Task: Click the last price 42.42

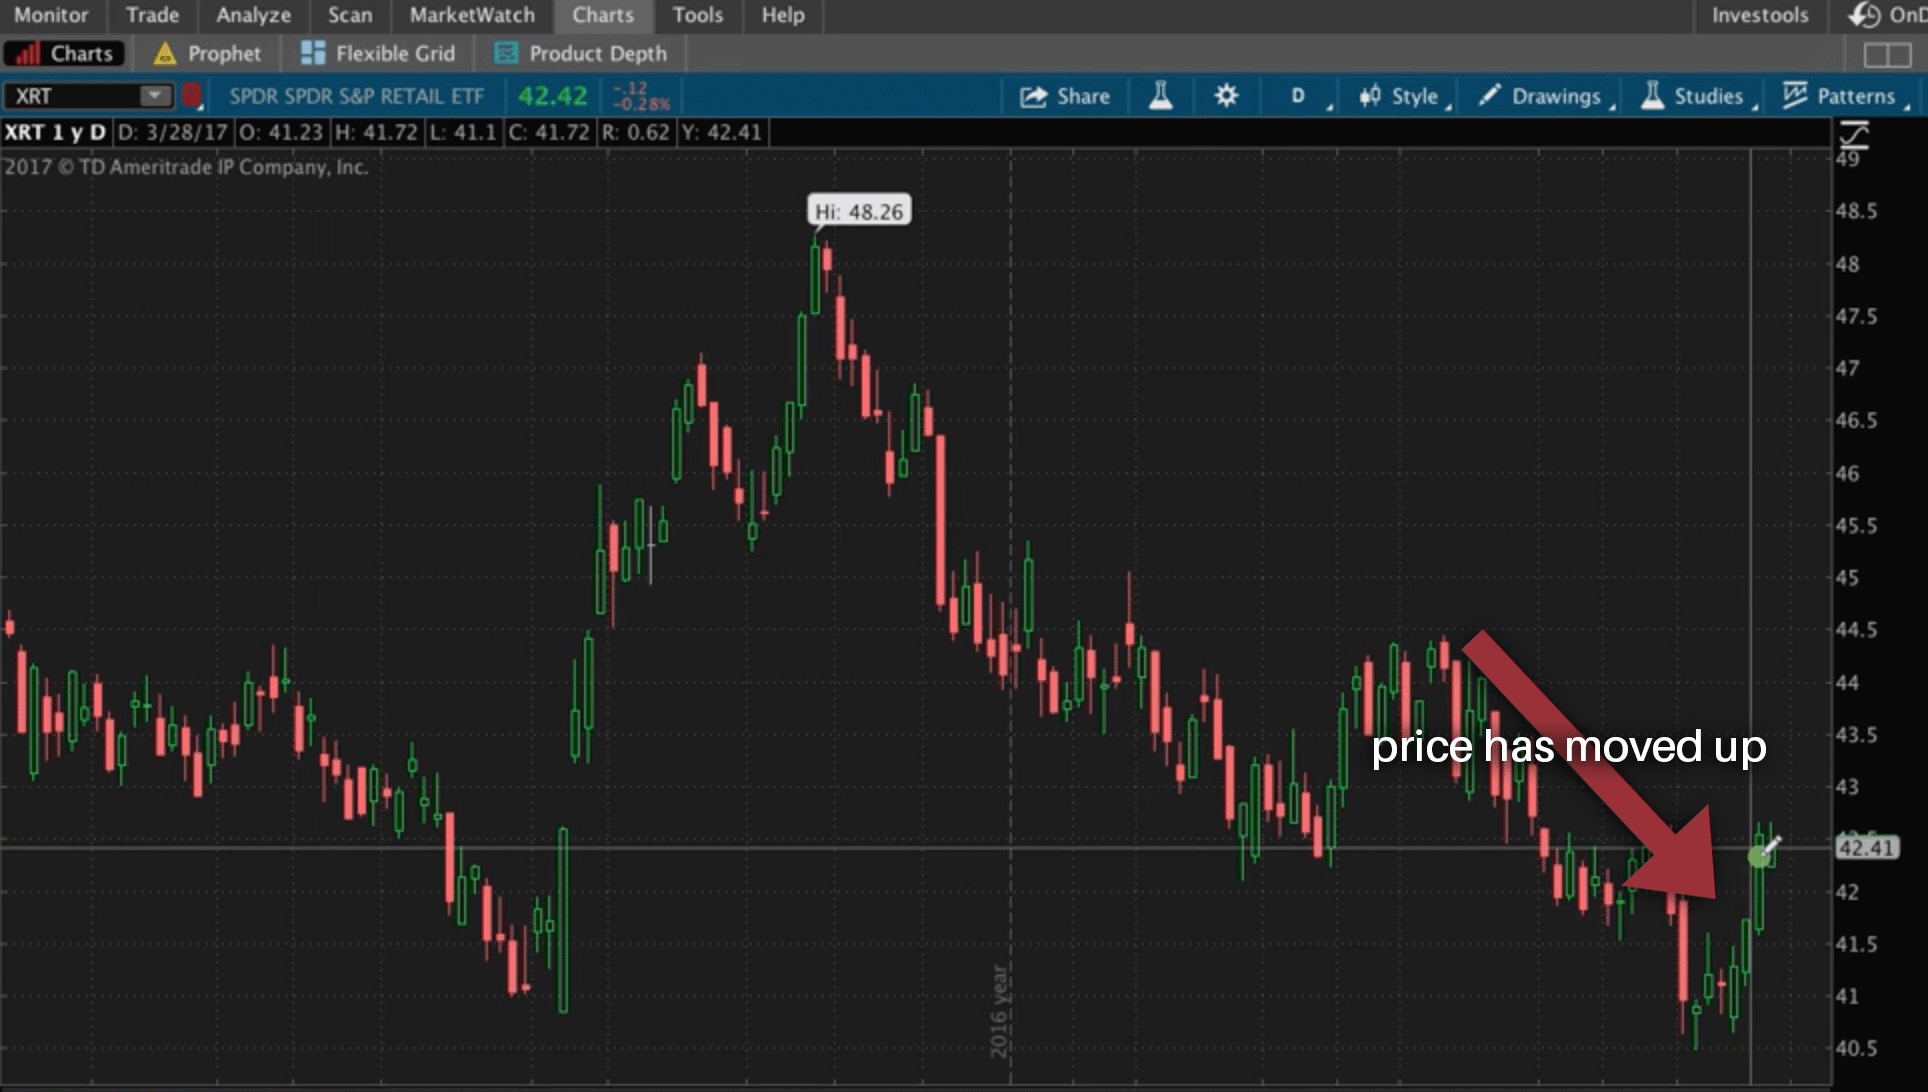Action: (552, 97)
